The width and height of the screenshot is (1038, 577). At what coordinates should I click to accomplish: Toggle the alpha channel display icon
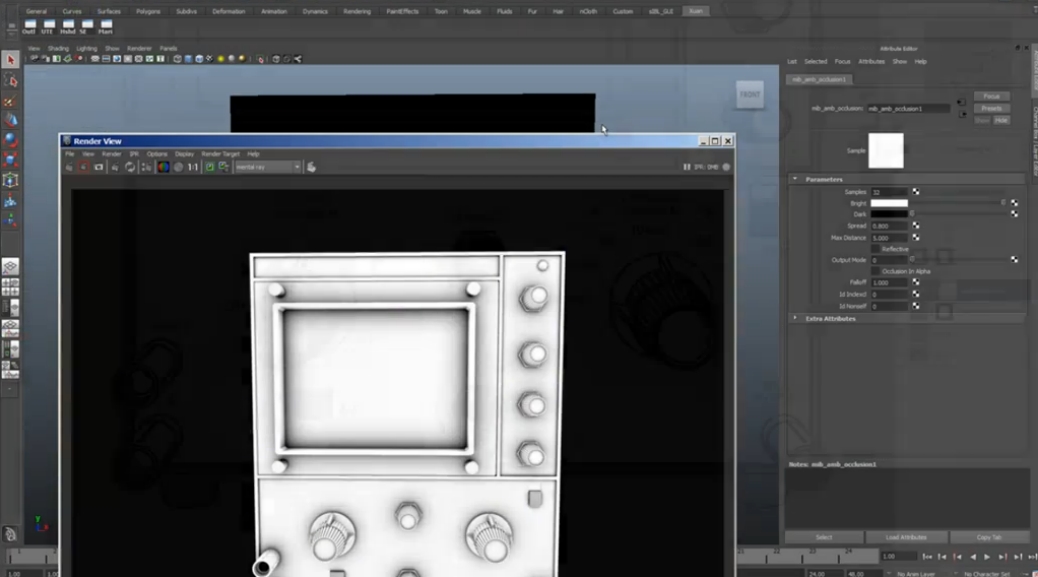178,167
